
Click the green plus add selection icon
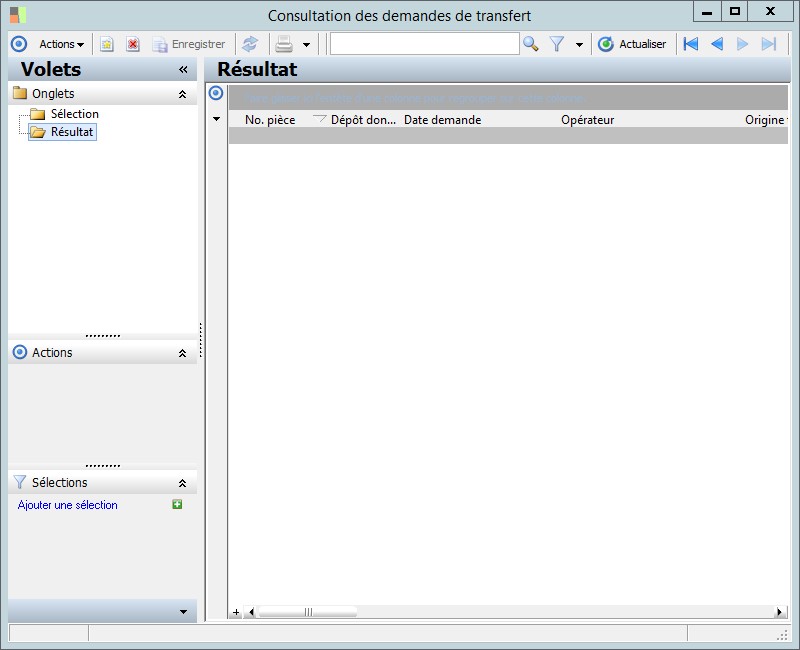(177, 505)
